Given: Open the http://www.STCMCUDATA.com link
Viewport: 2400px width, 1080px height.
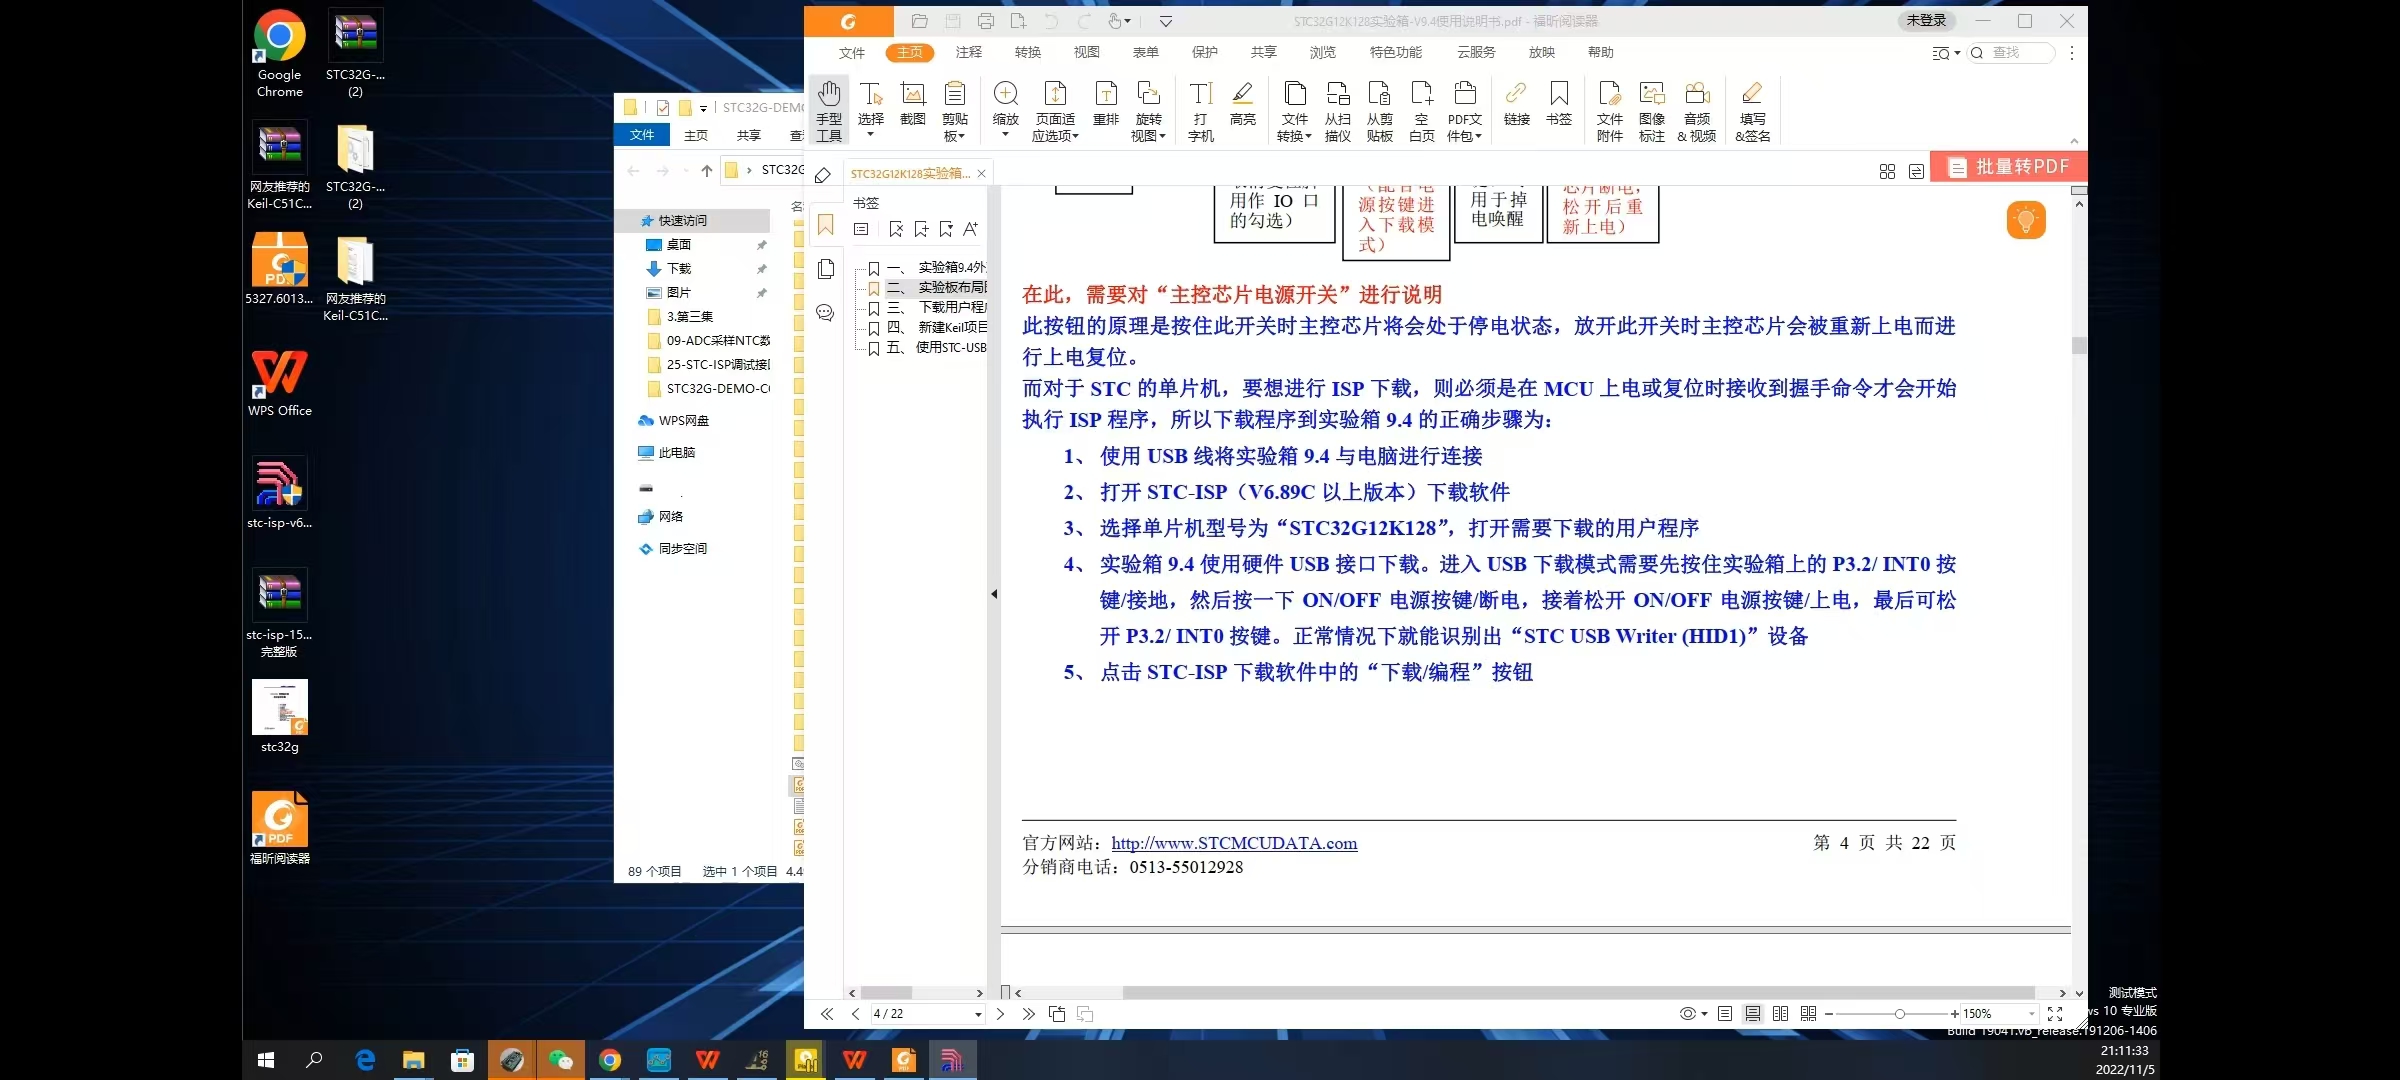Looking at the screenshot, I should (x=1234, y=843).
